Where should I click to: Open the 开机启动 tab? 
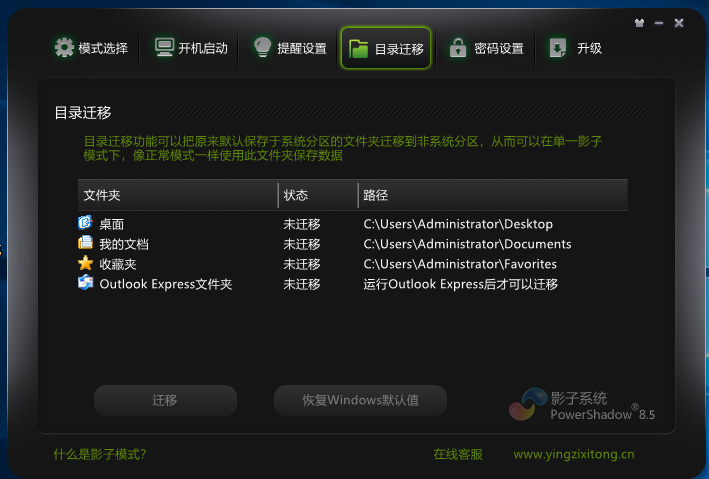pyautogui.click(x=191, y=48)
